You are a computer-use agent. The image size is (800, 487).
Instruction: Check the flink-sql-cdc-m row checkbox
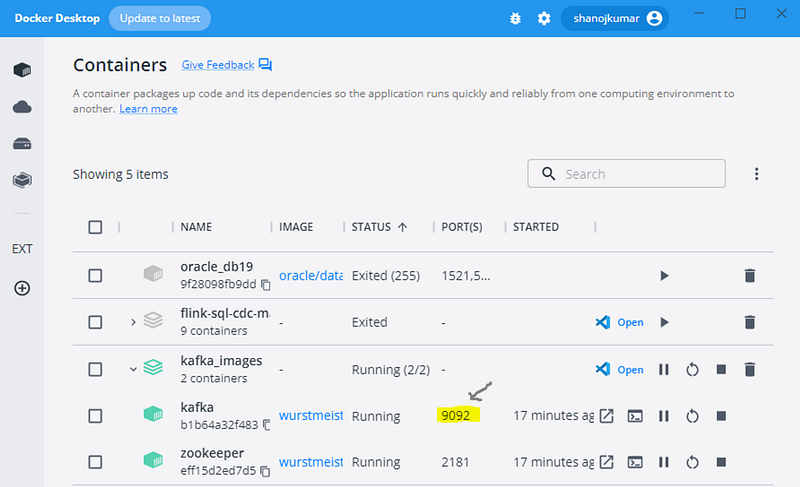click(95, 322)
